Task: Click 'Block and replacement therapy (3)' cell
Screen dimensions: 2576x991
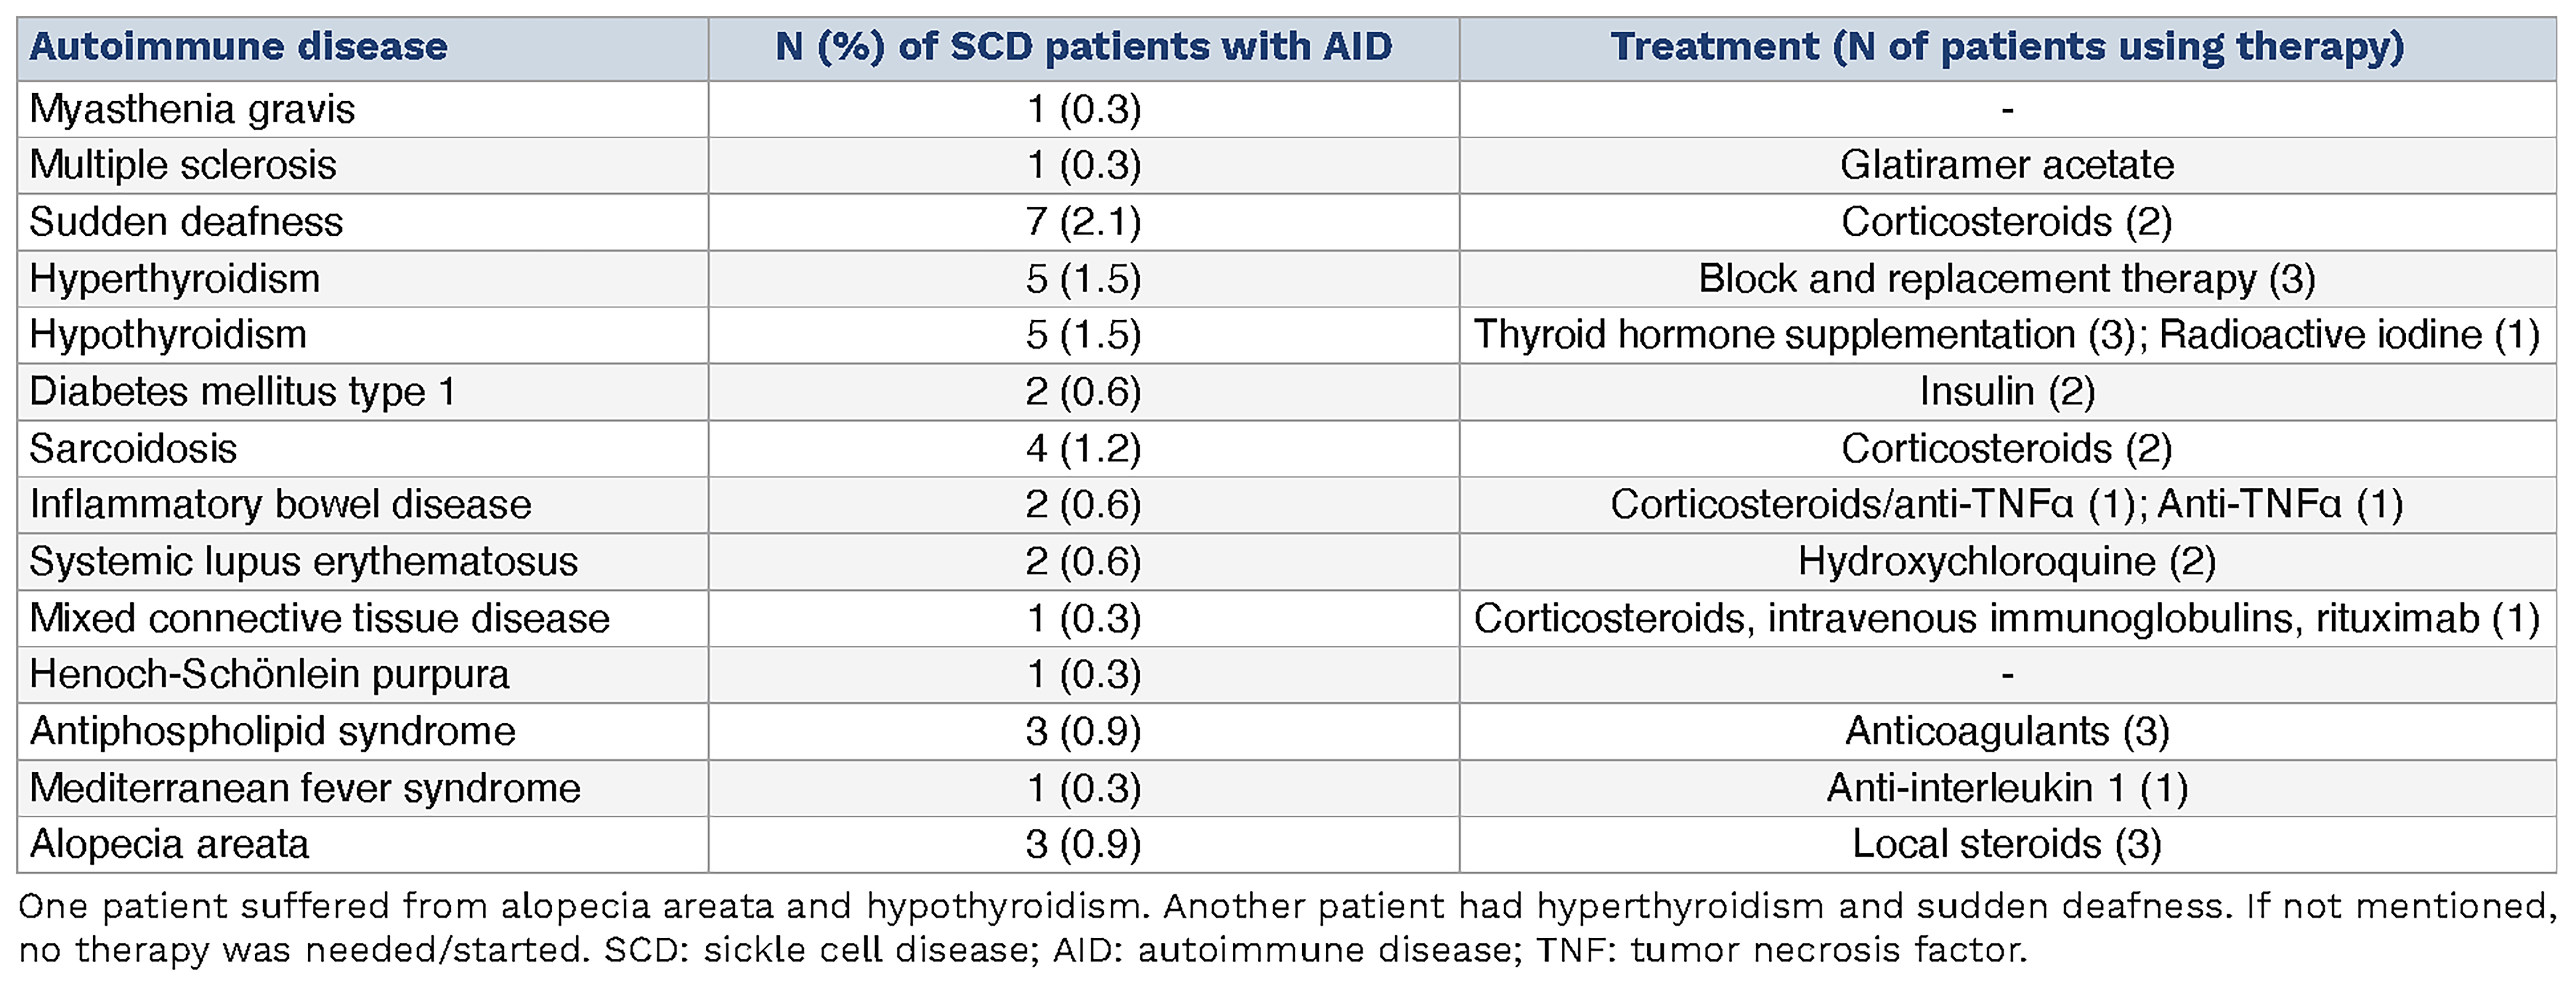Action: coord(2007,279)
